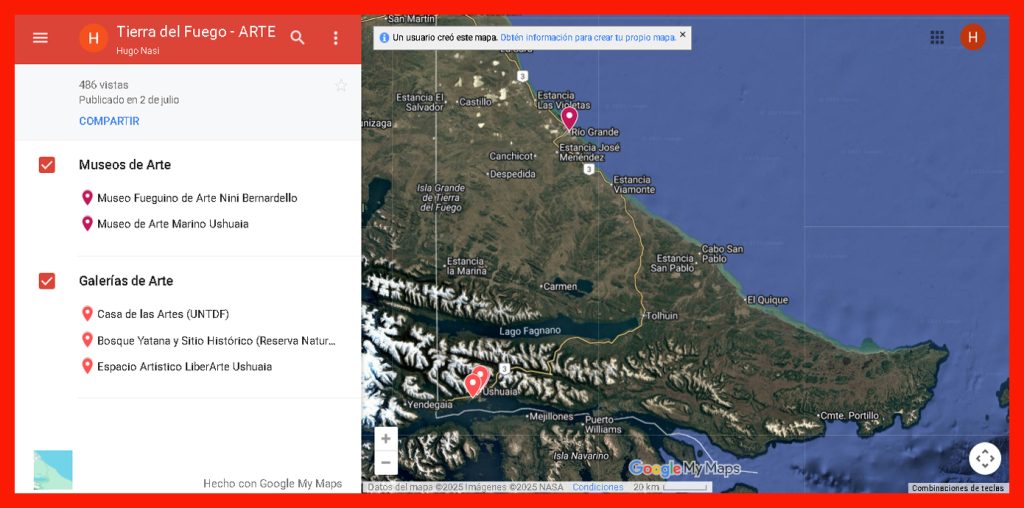Open the create your own map link
Screen dimensions: 1024x508
(x=588, y=37)
